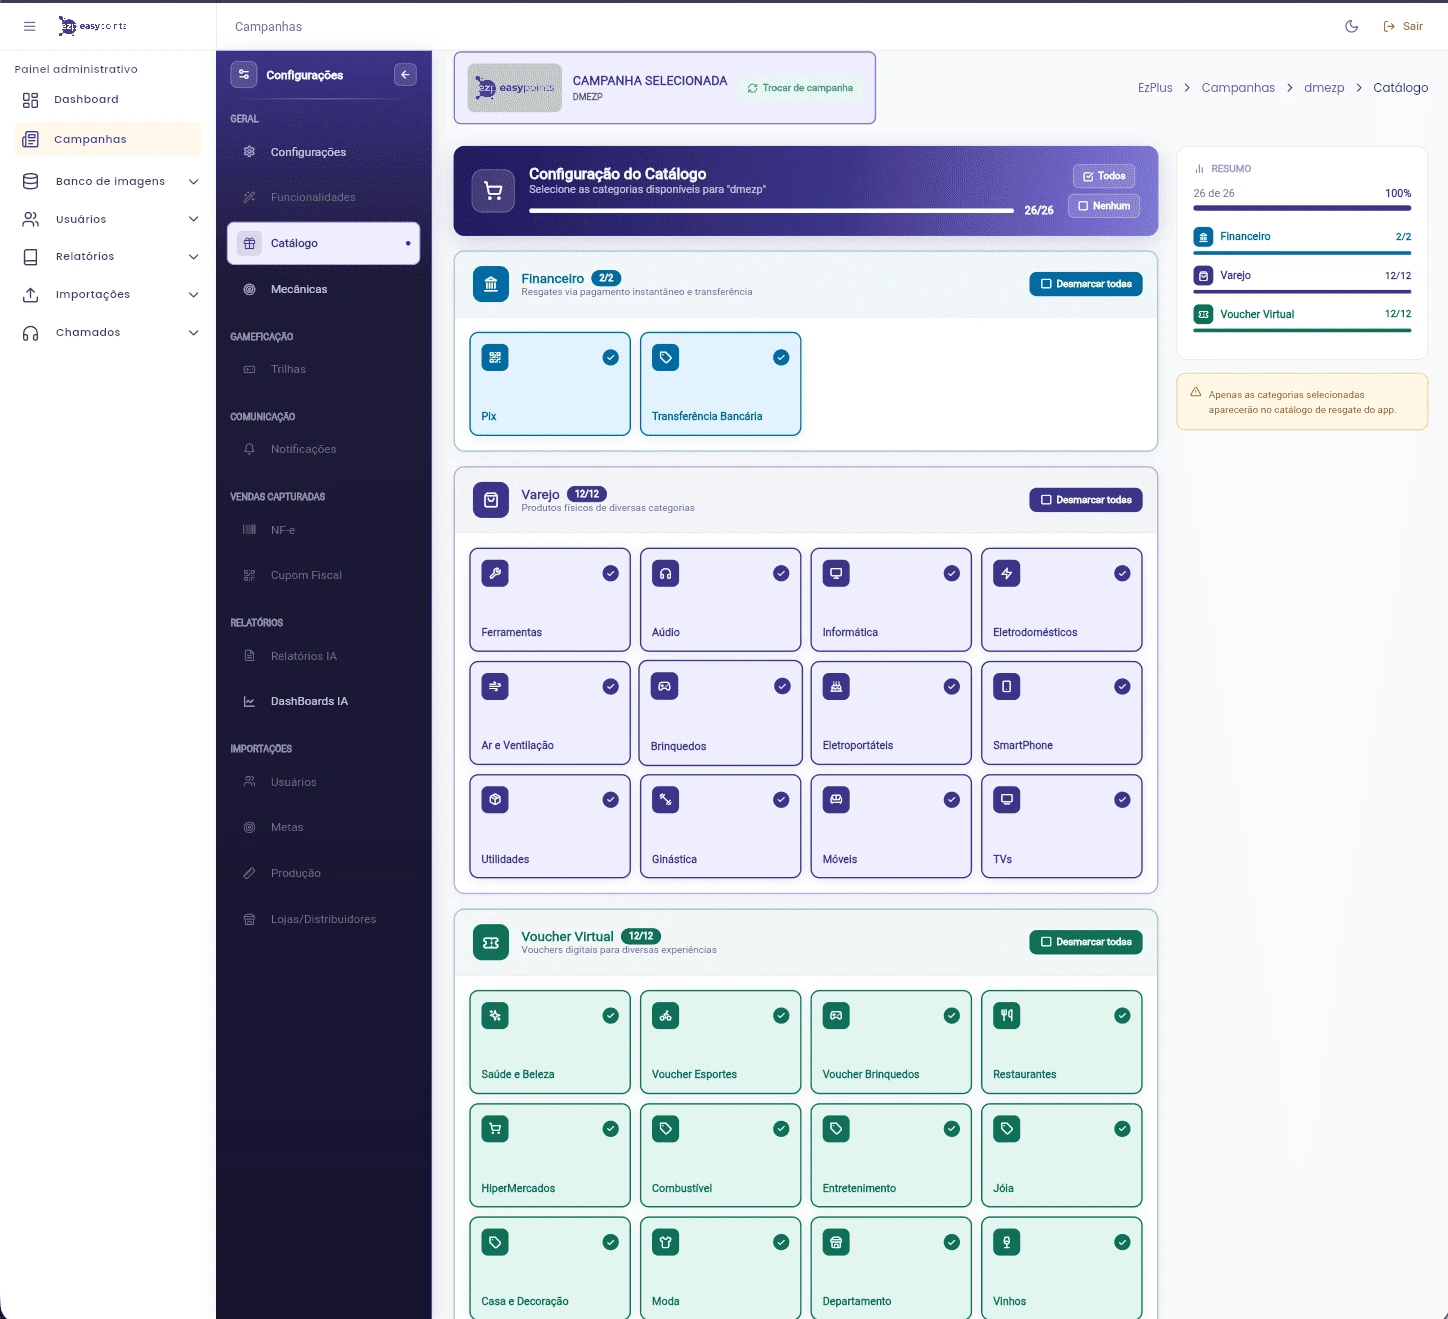Image resolution: width=1448 pixels, height=1319 pixels.
Task: Click the shopping cart catalog icon
Action: (x=493, y=191)
